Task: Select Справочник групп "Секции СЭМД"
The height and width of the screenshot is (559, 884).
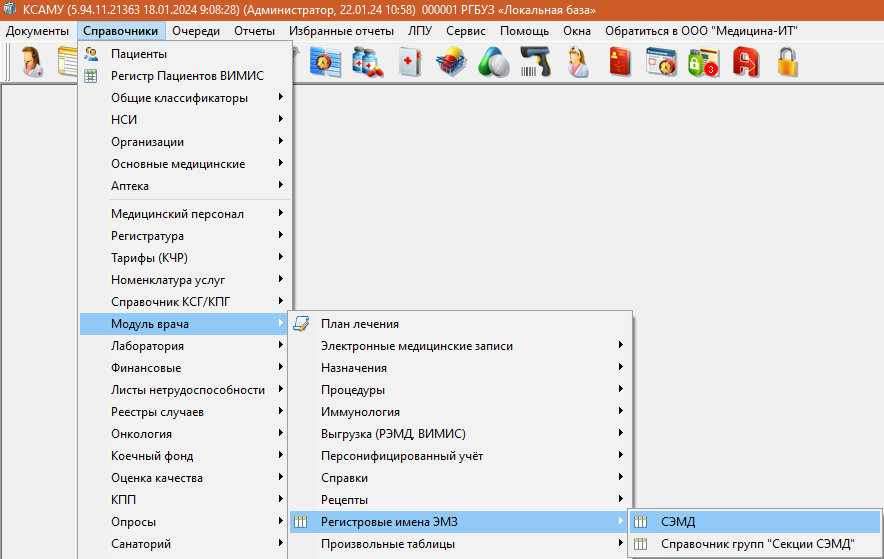Action: click(x=757, y=544)
